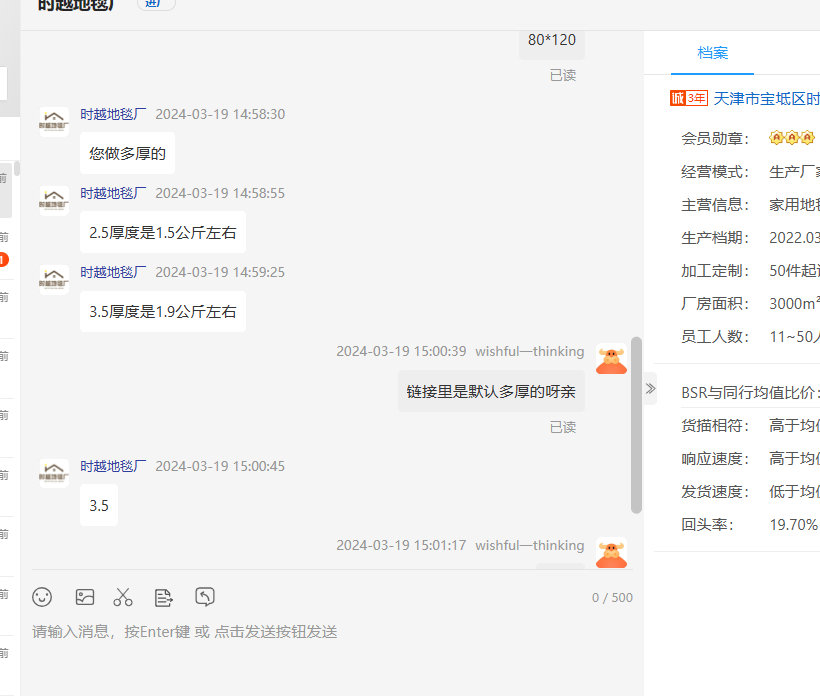820x696 pixels.
Task: Click the 响应速度 label
Action: [714, 459]
